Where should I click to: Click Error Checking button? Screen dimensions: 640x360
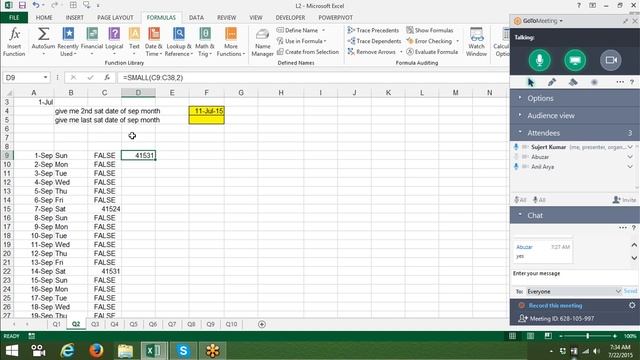430,41
